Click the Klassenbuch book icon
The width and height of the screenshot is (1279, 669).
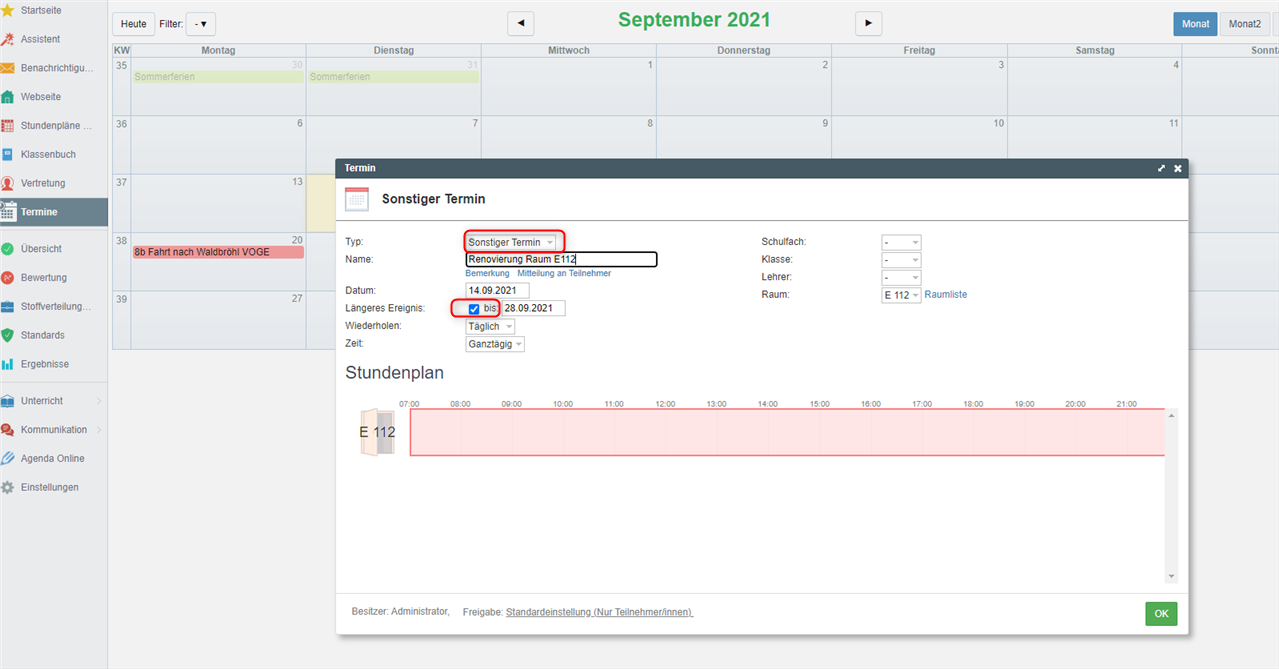8,154
